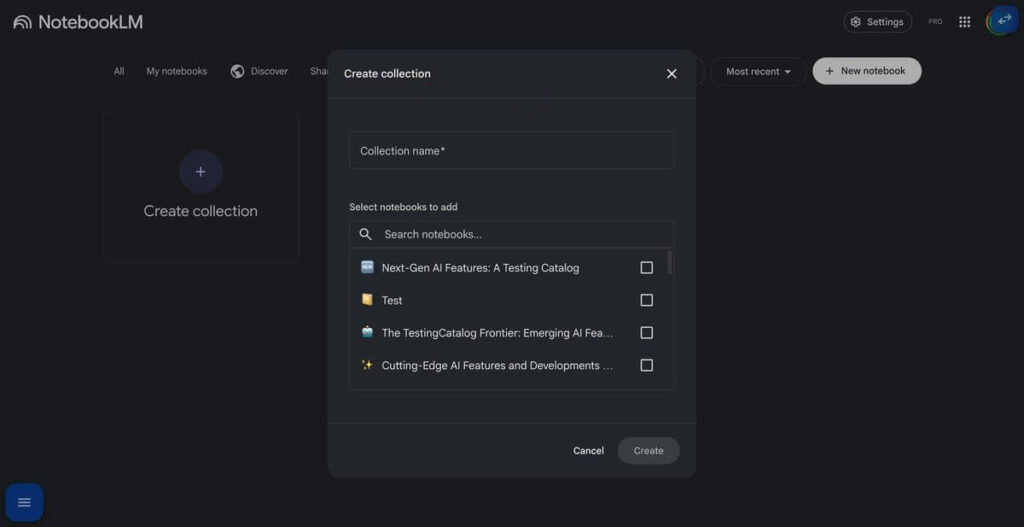Click the PRO badge label
This screenshot has width=1024, height=527.
point(935,22)
